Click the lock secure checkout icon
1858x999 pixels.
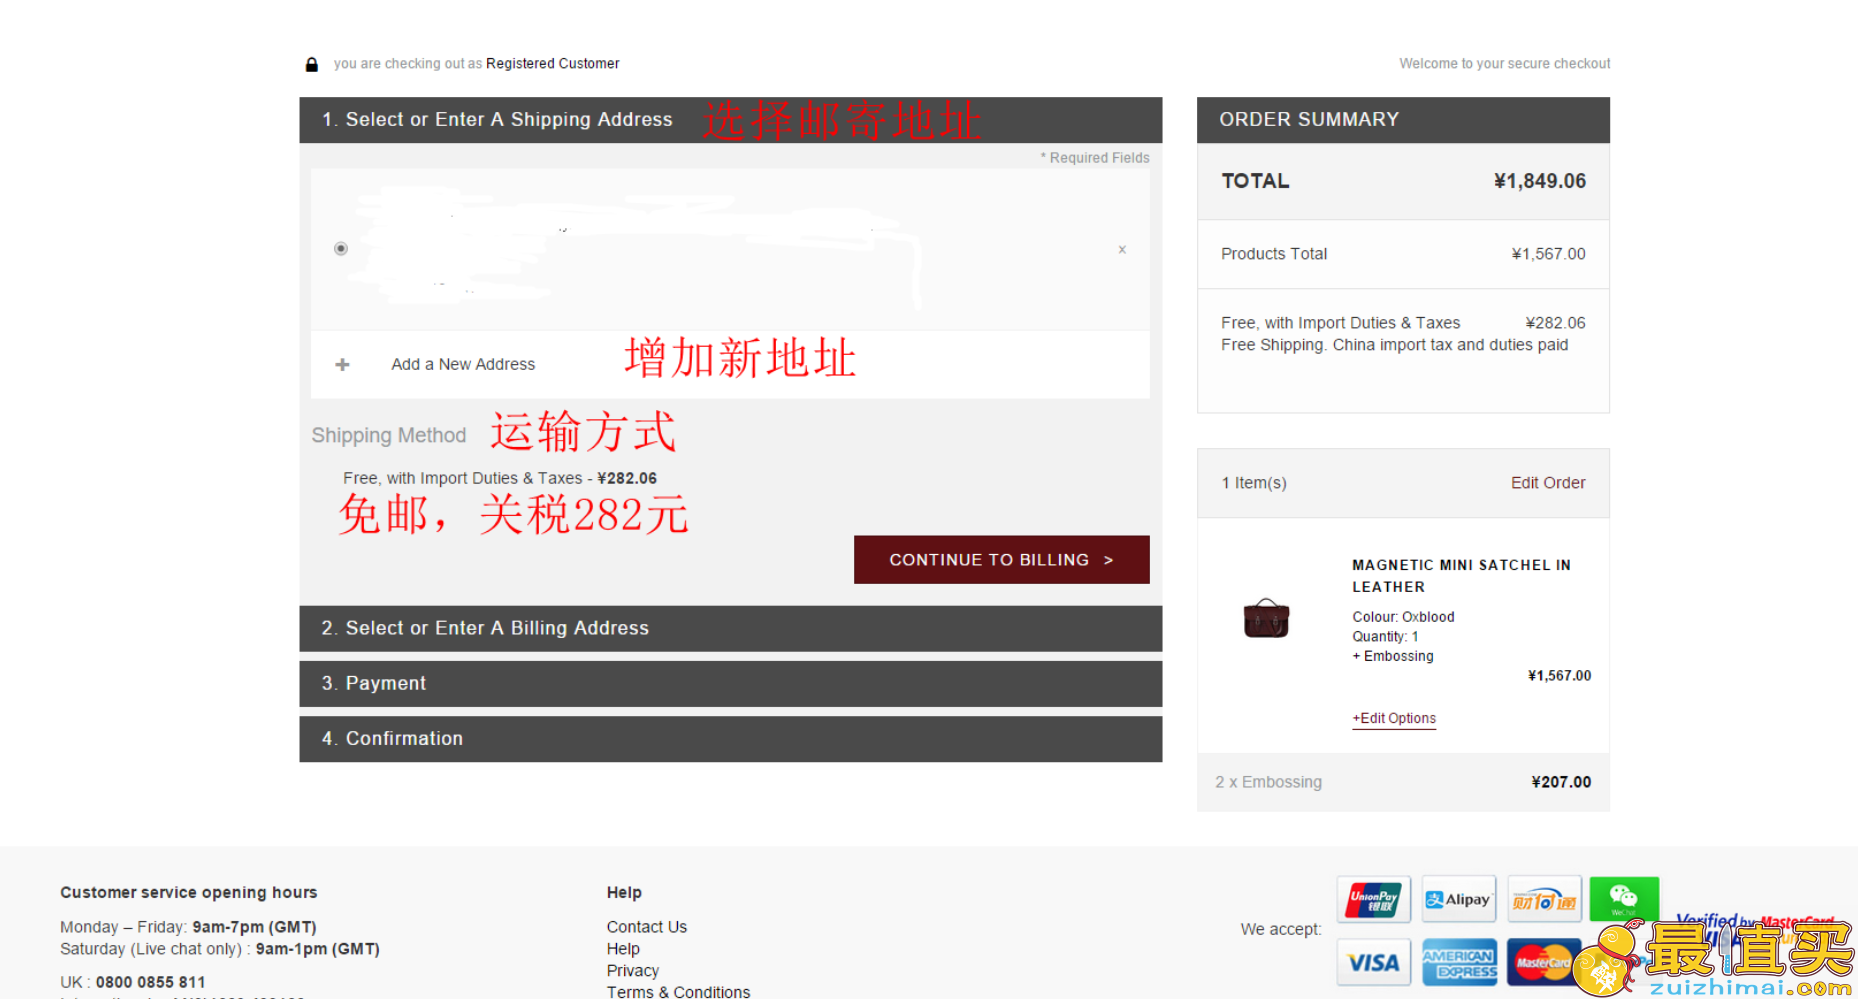312,64
